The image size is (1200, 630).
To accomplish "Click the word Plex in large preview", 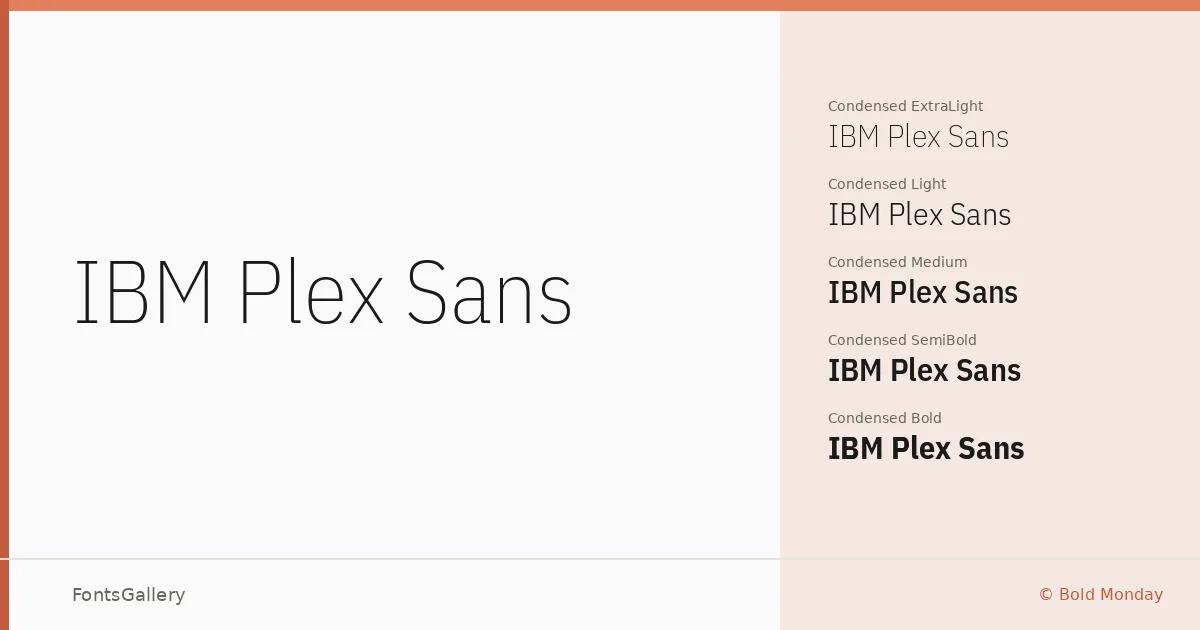I will [x=311, y=293].
